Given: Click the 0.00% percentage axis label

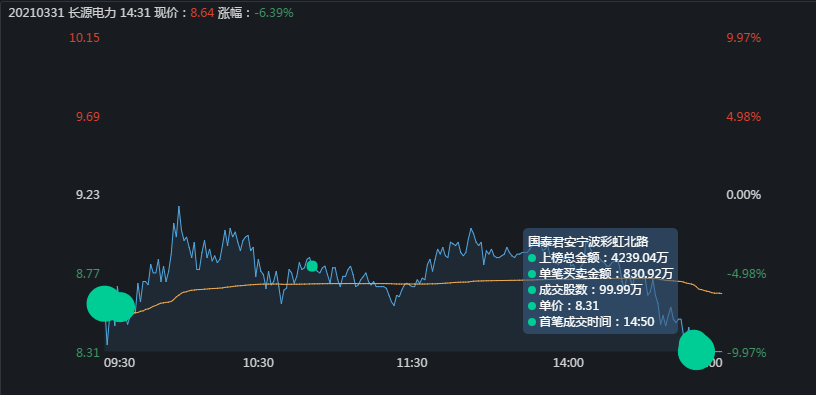Looking at the screenshot, I should click(744, 195).
